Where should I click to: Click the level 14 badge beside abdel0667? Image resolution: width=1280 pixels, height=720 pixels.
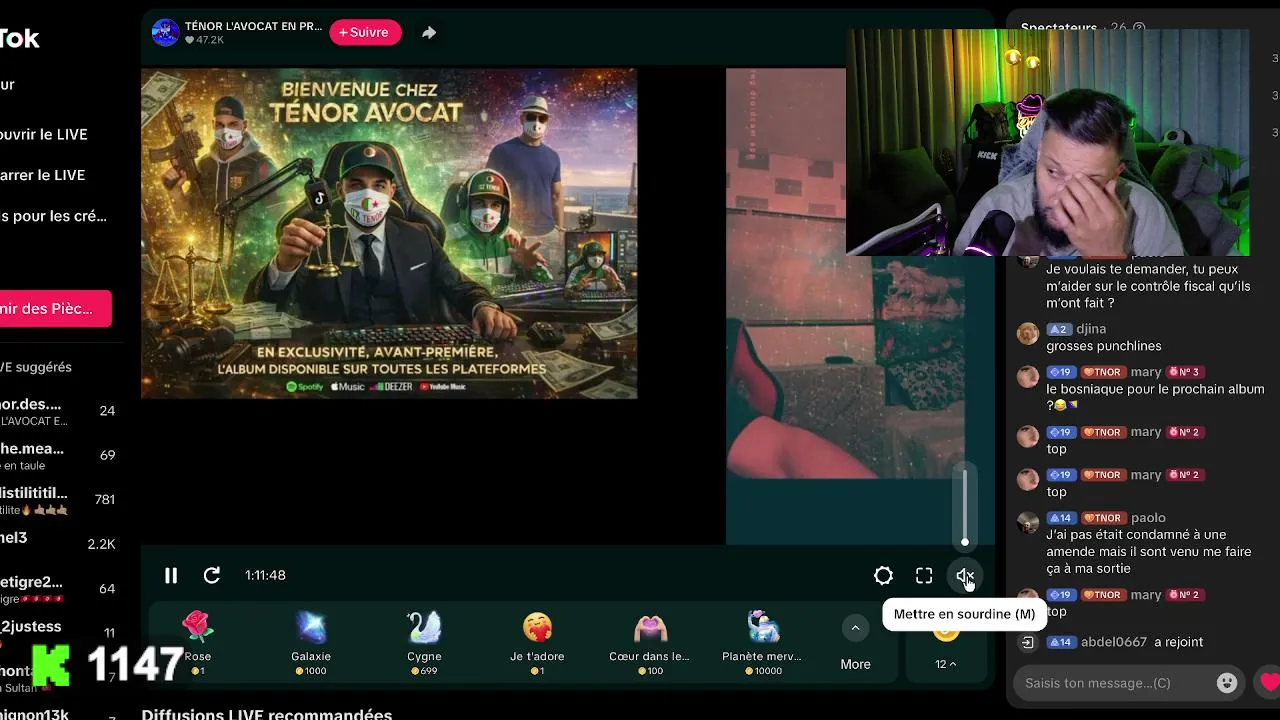(1060, 642)
